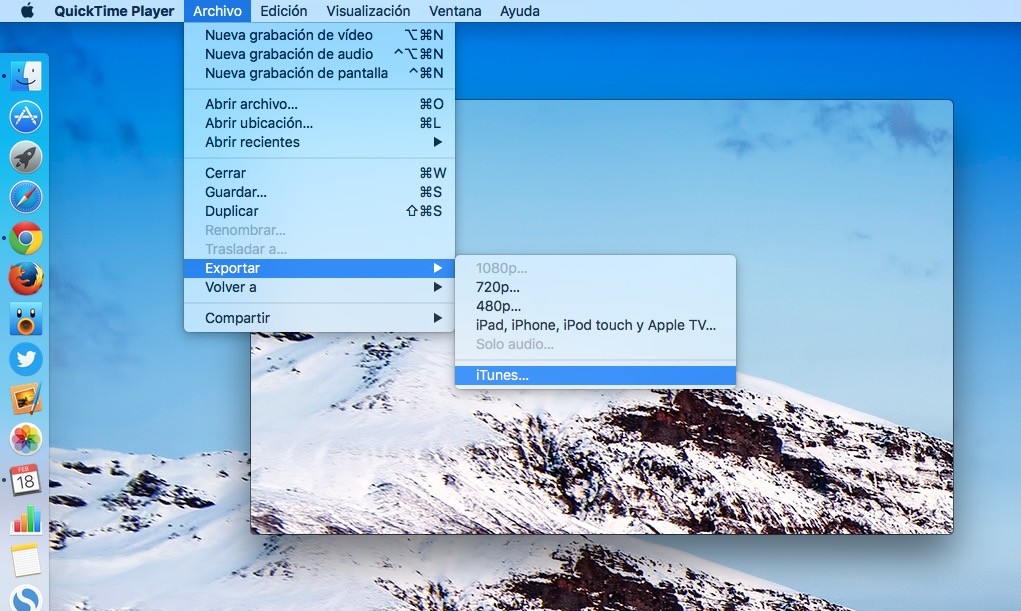Open the QuickTime Player application menu
The height and width of the screenshot is (611, 1021).
(114, 11)
